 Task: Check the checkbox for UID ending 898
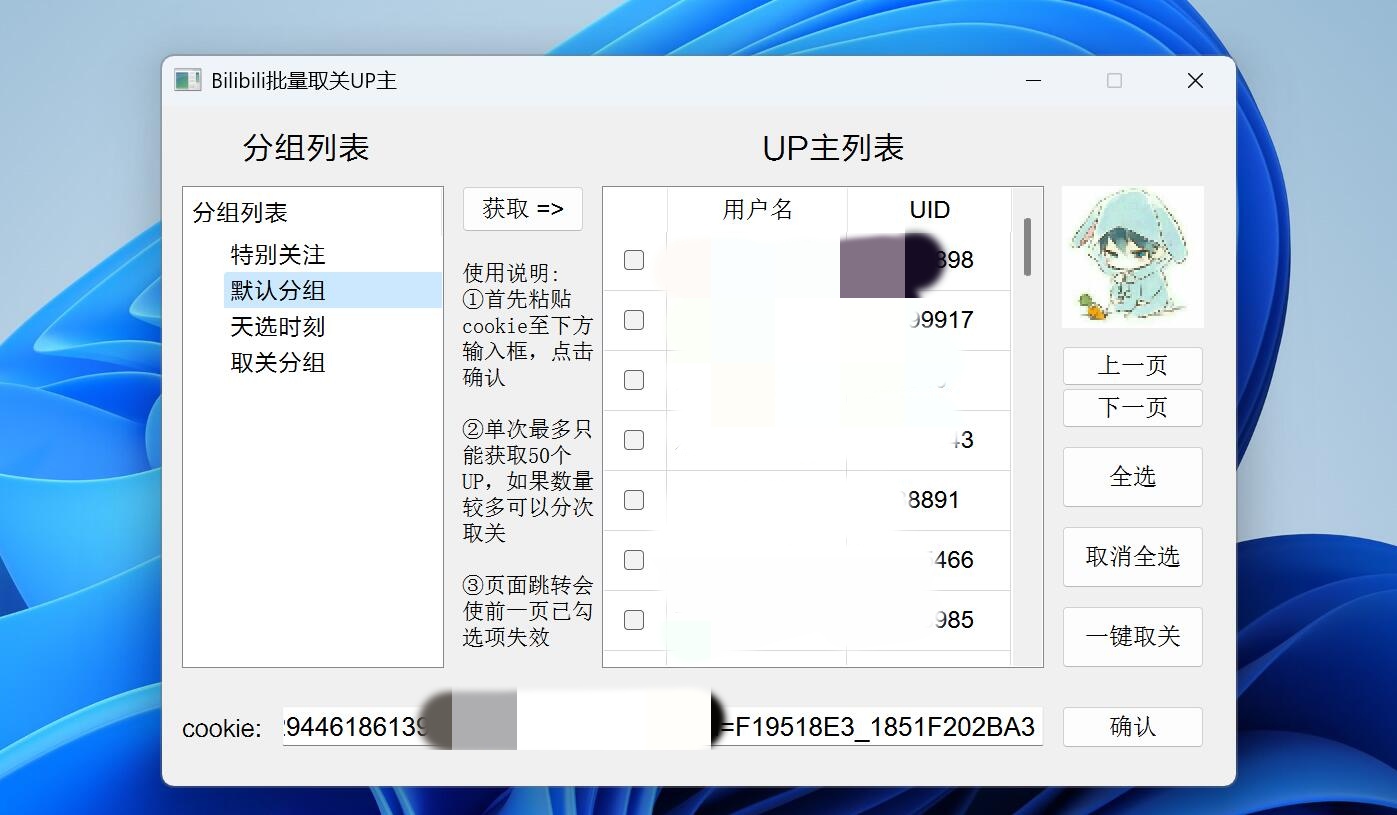(633, 260)
